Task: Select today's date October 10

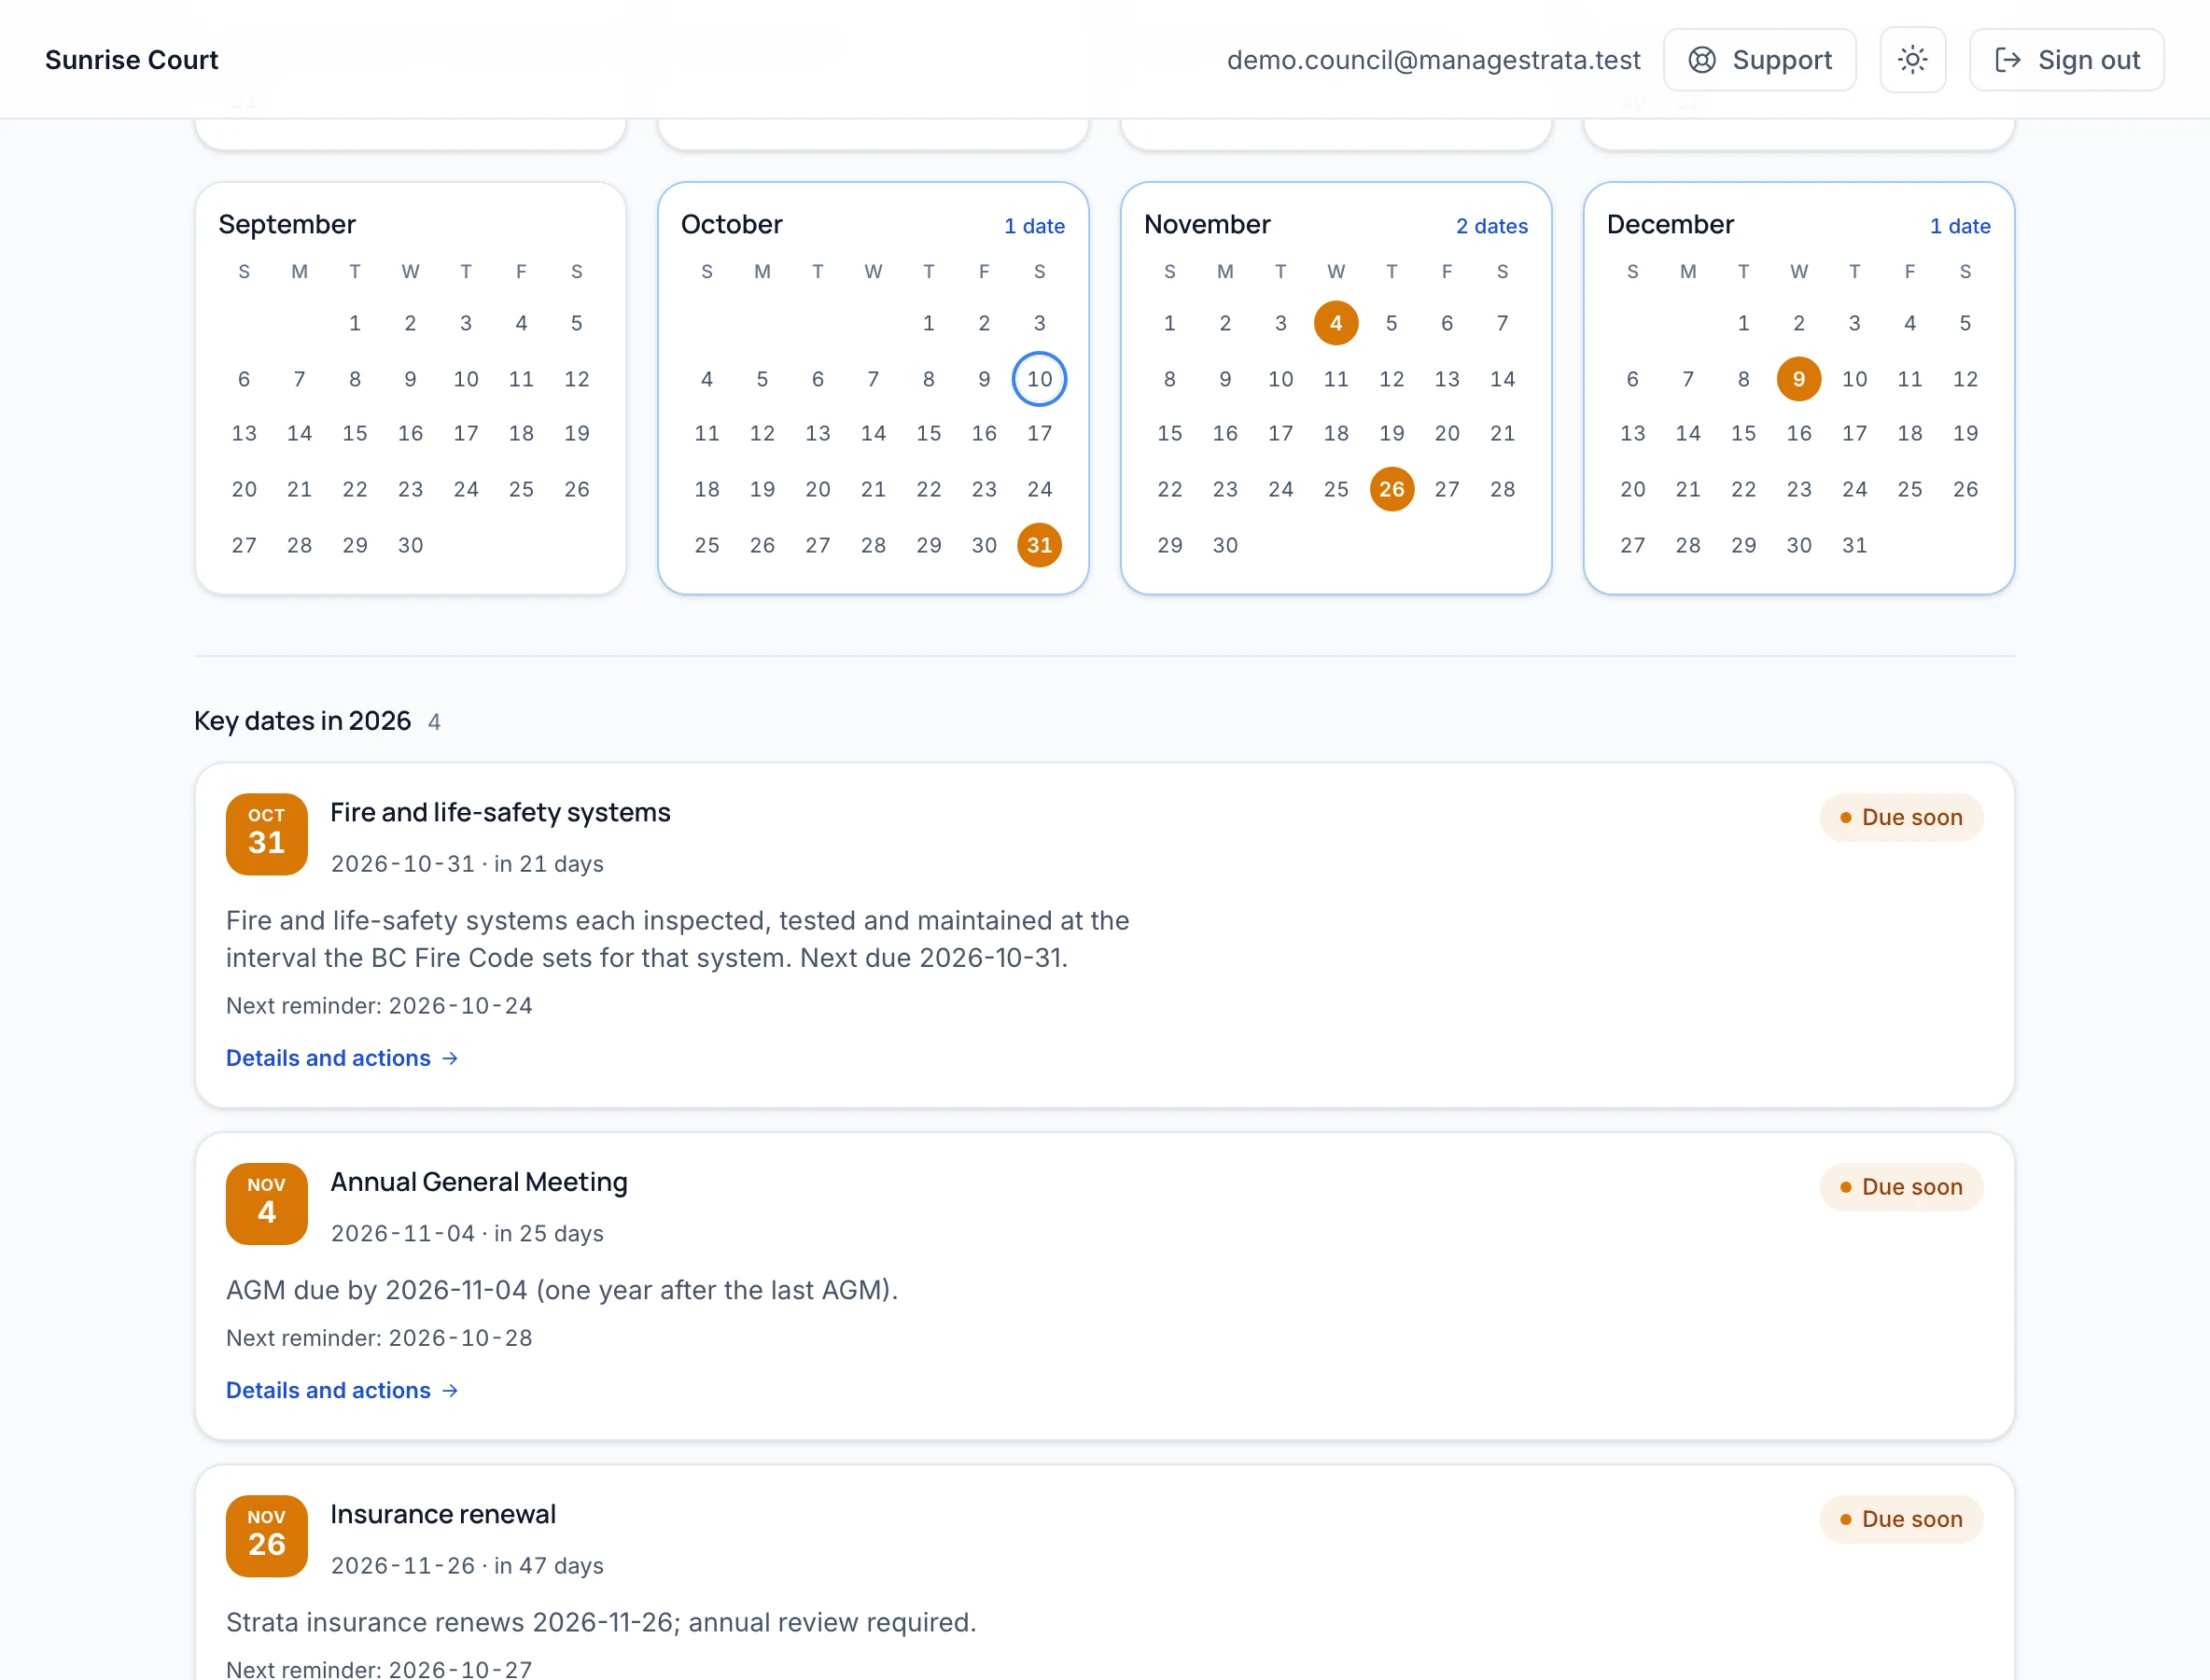Action: [1039, 379]
